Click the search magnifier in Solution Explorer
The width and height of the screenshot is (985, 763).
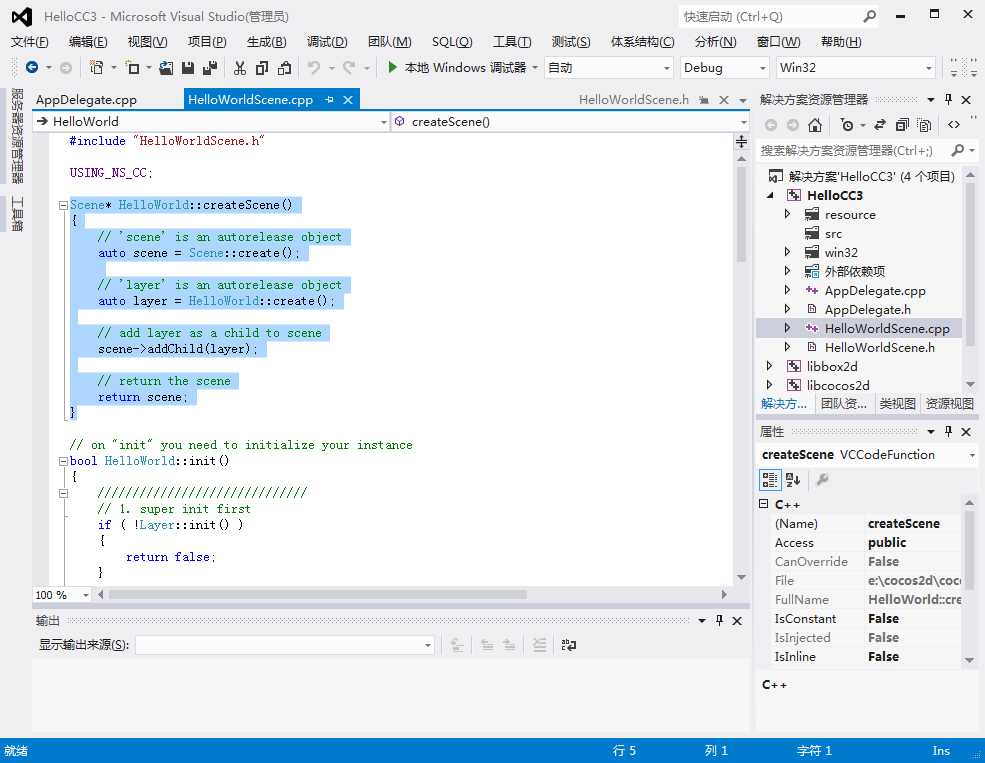[x=957, y=150]
